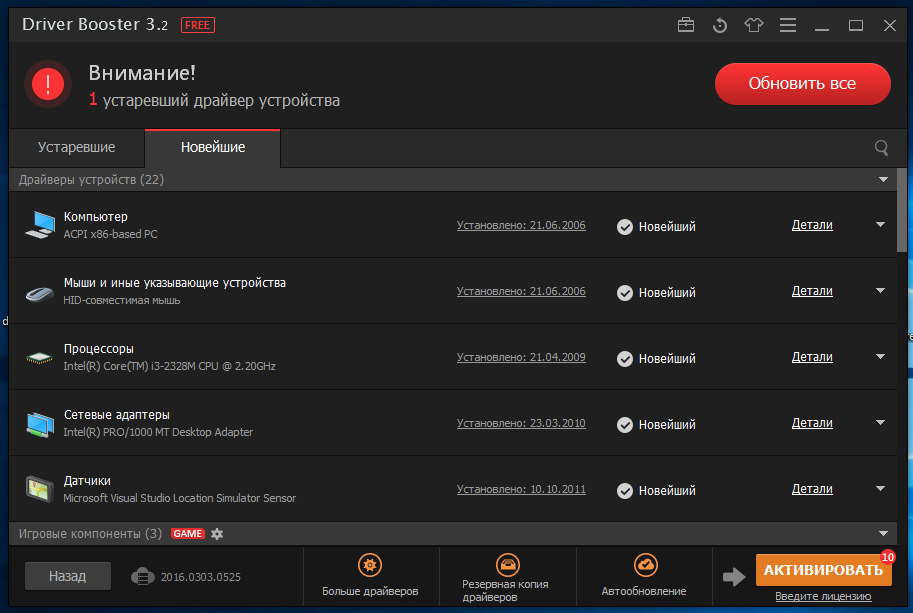Click the restore history icon

coord(720,25)
